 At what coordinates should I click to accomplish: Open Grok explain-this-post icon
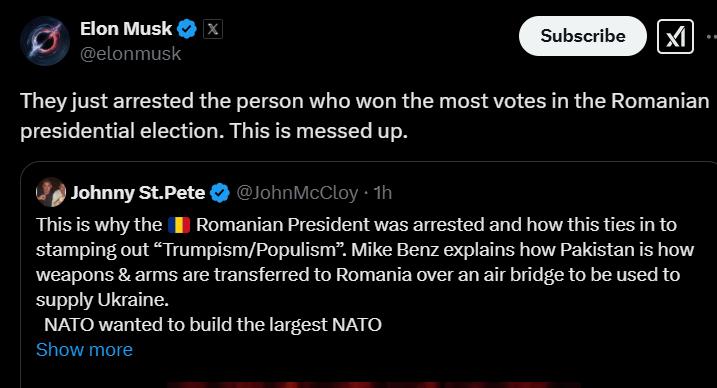[675, 37]
